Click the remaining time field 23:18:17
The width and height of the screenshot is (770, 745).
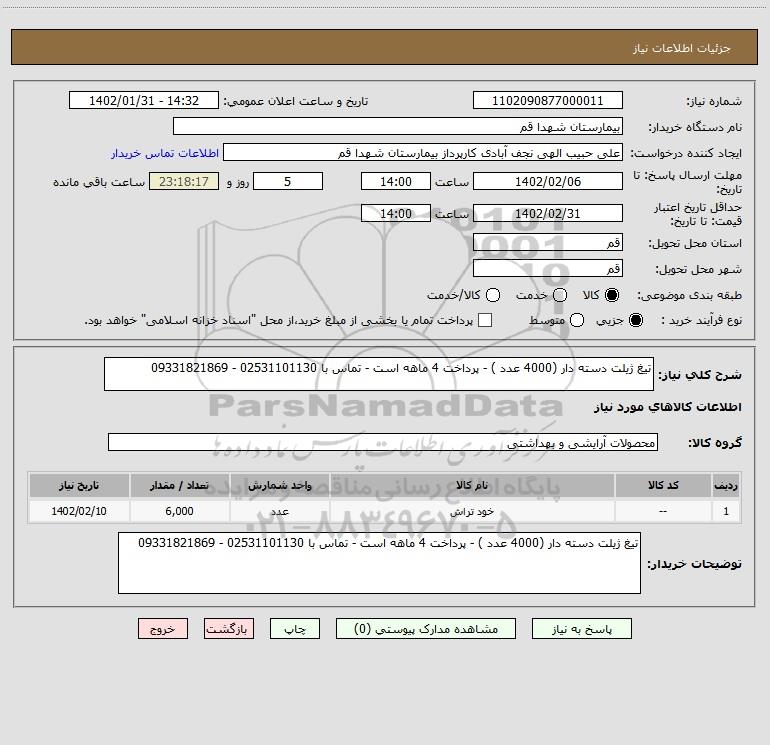(x=184, y=181)
